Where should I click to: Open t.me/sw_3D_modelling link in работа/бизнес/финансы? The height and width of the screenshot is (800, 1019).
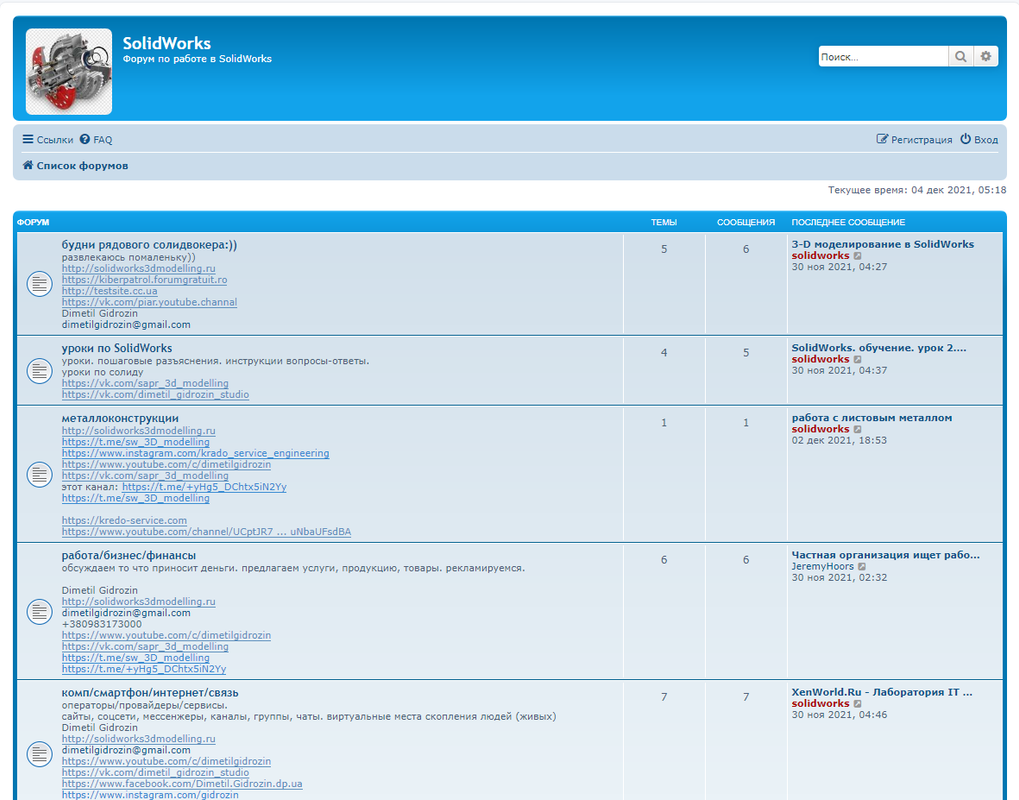tap(135, 658)
